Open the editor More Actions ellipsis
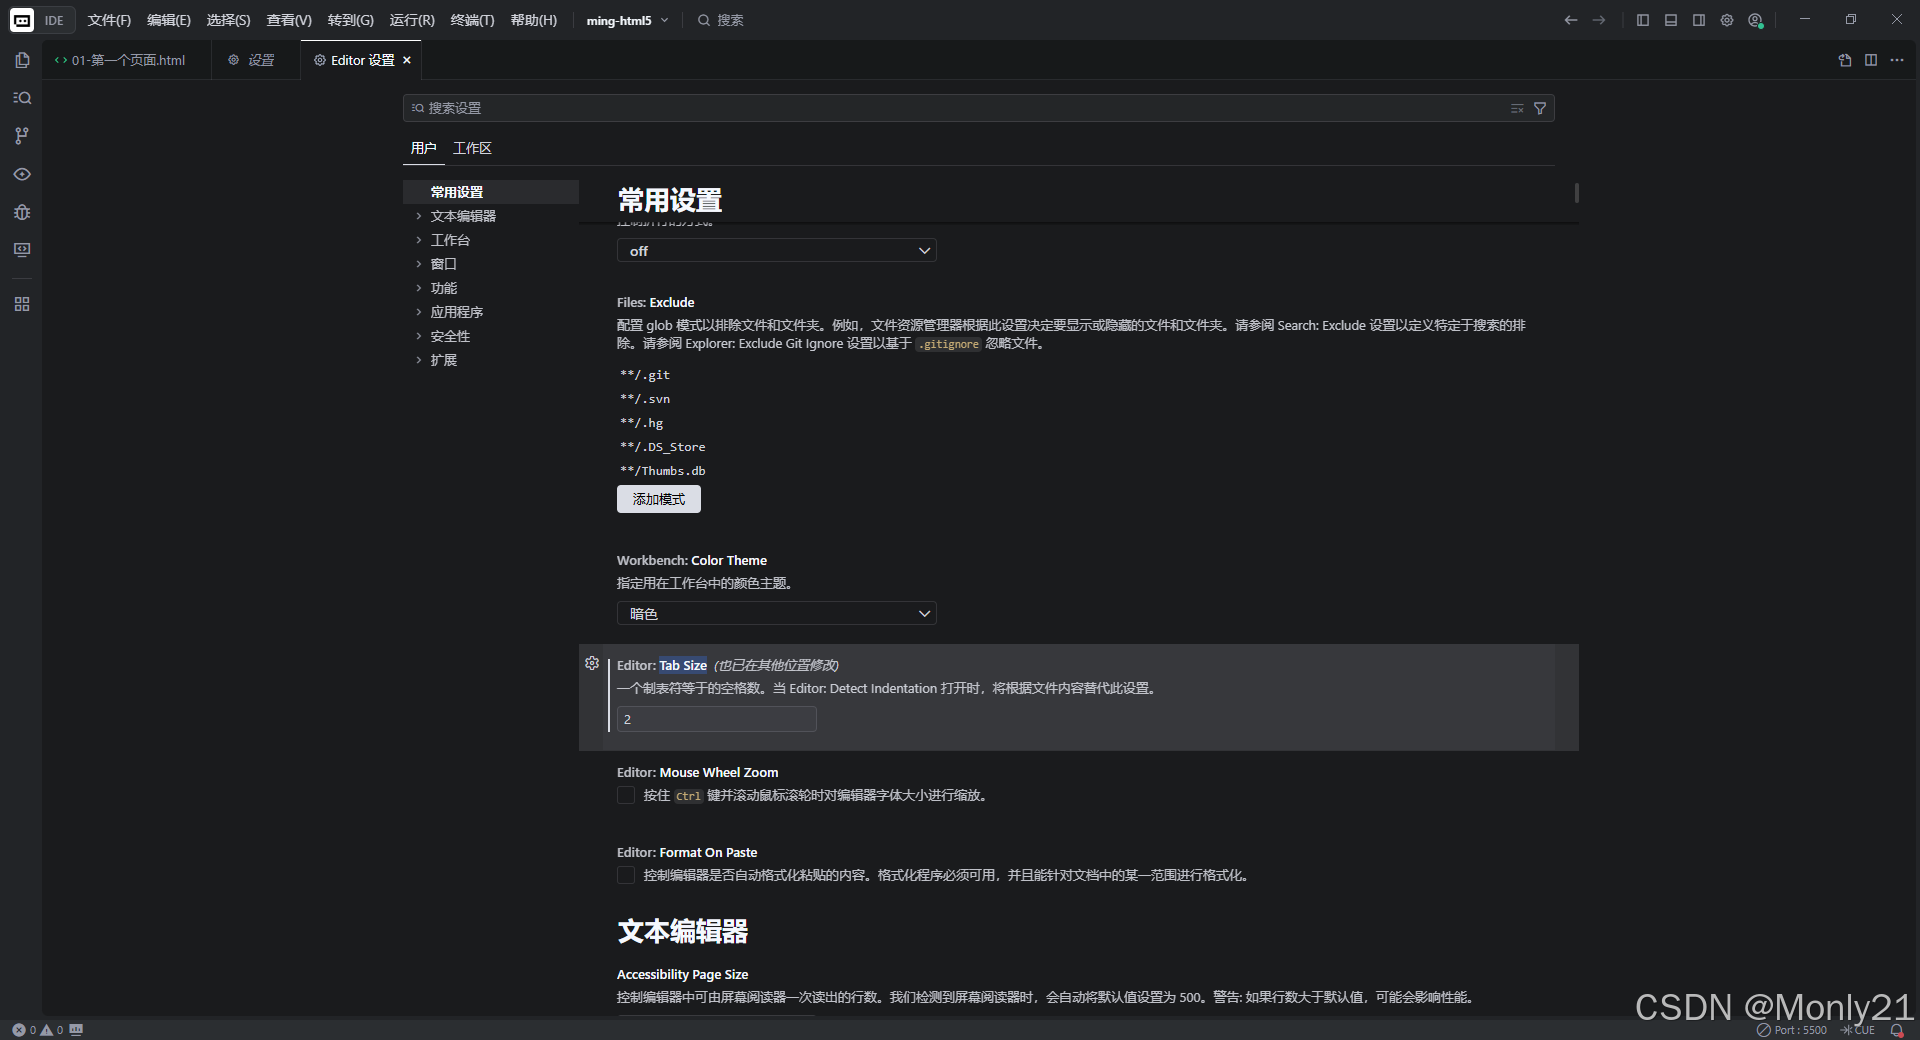This screenshot has width=1920, height=1040. [1897, 60]
